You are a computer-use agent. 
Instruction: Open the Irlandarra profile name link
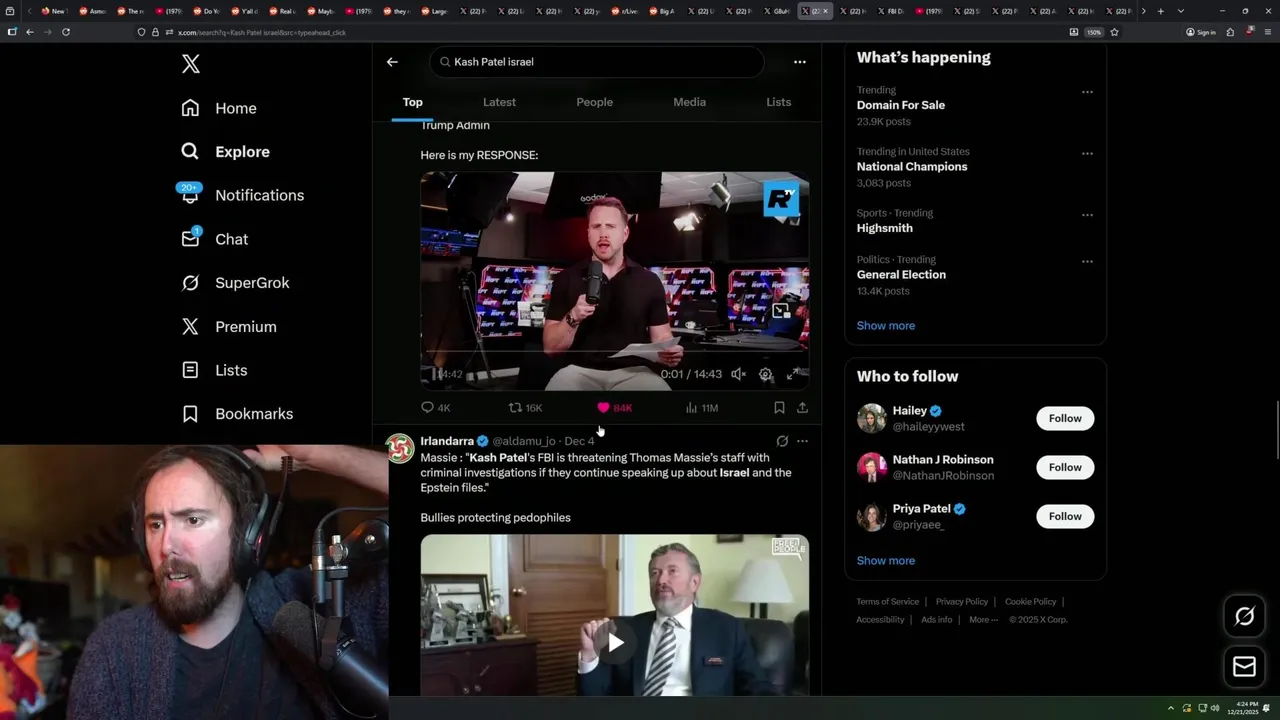click(447, 441)
